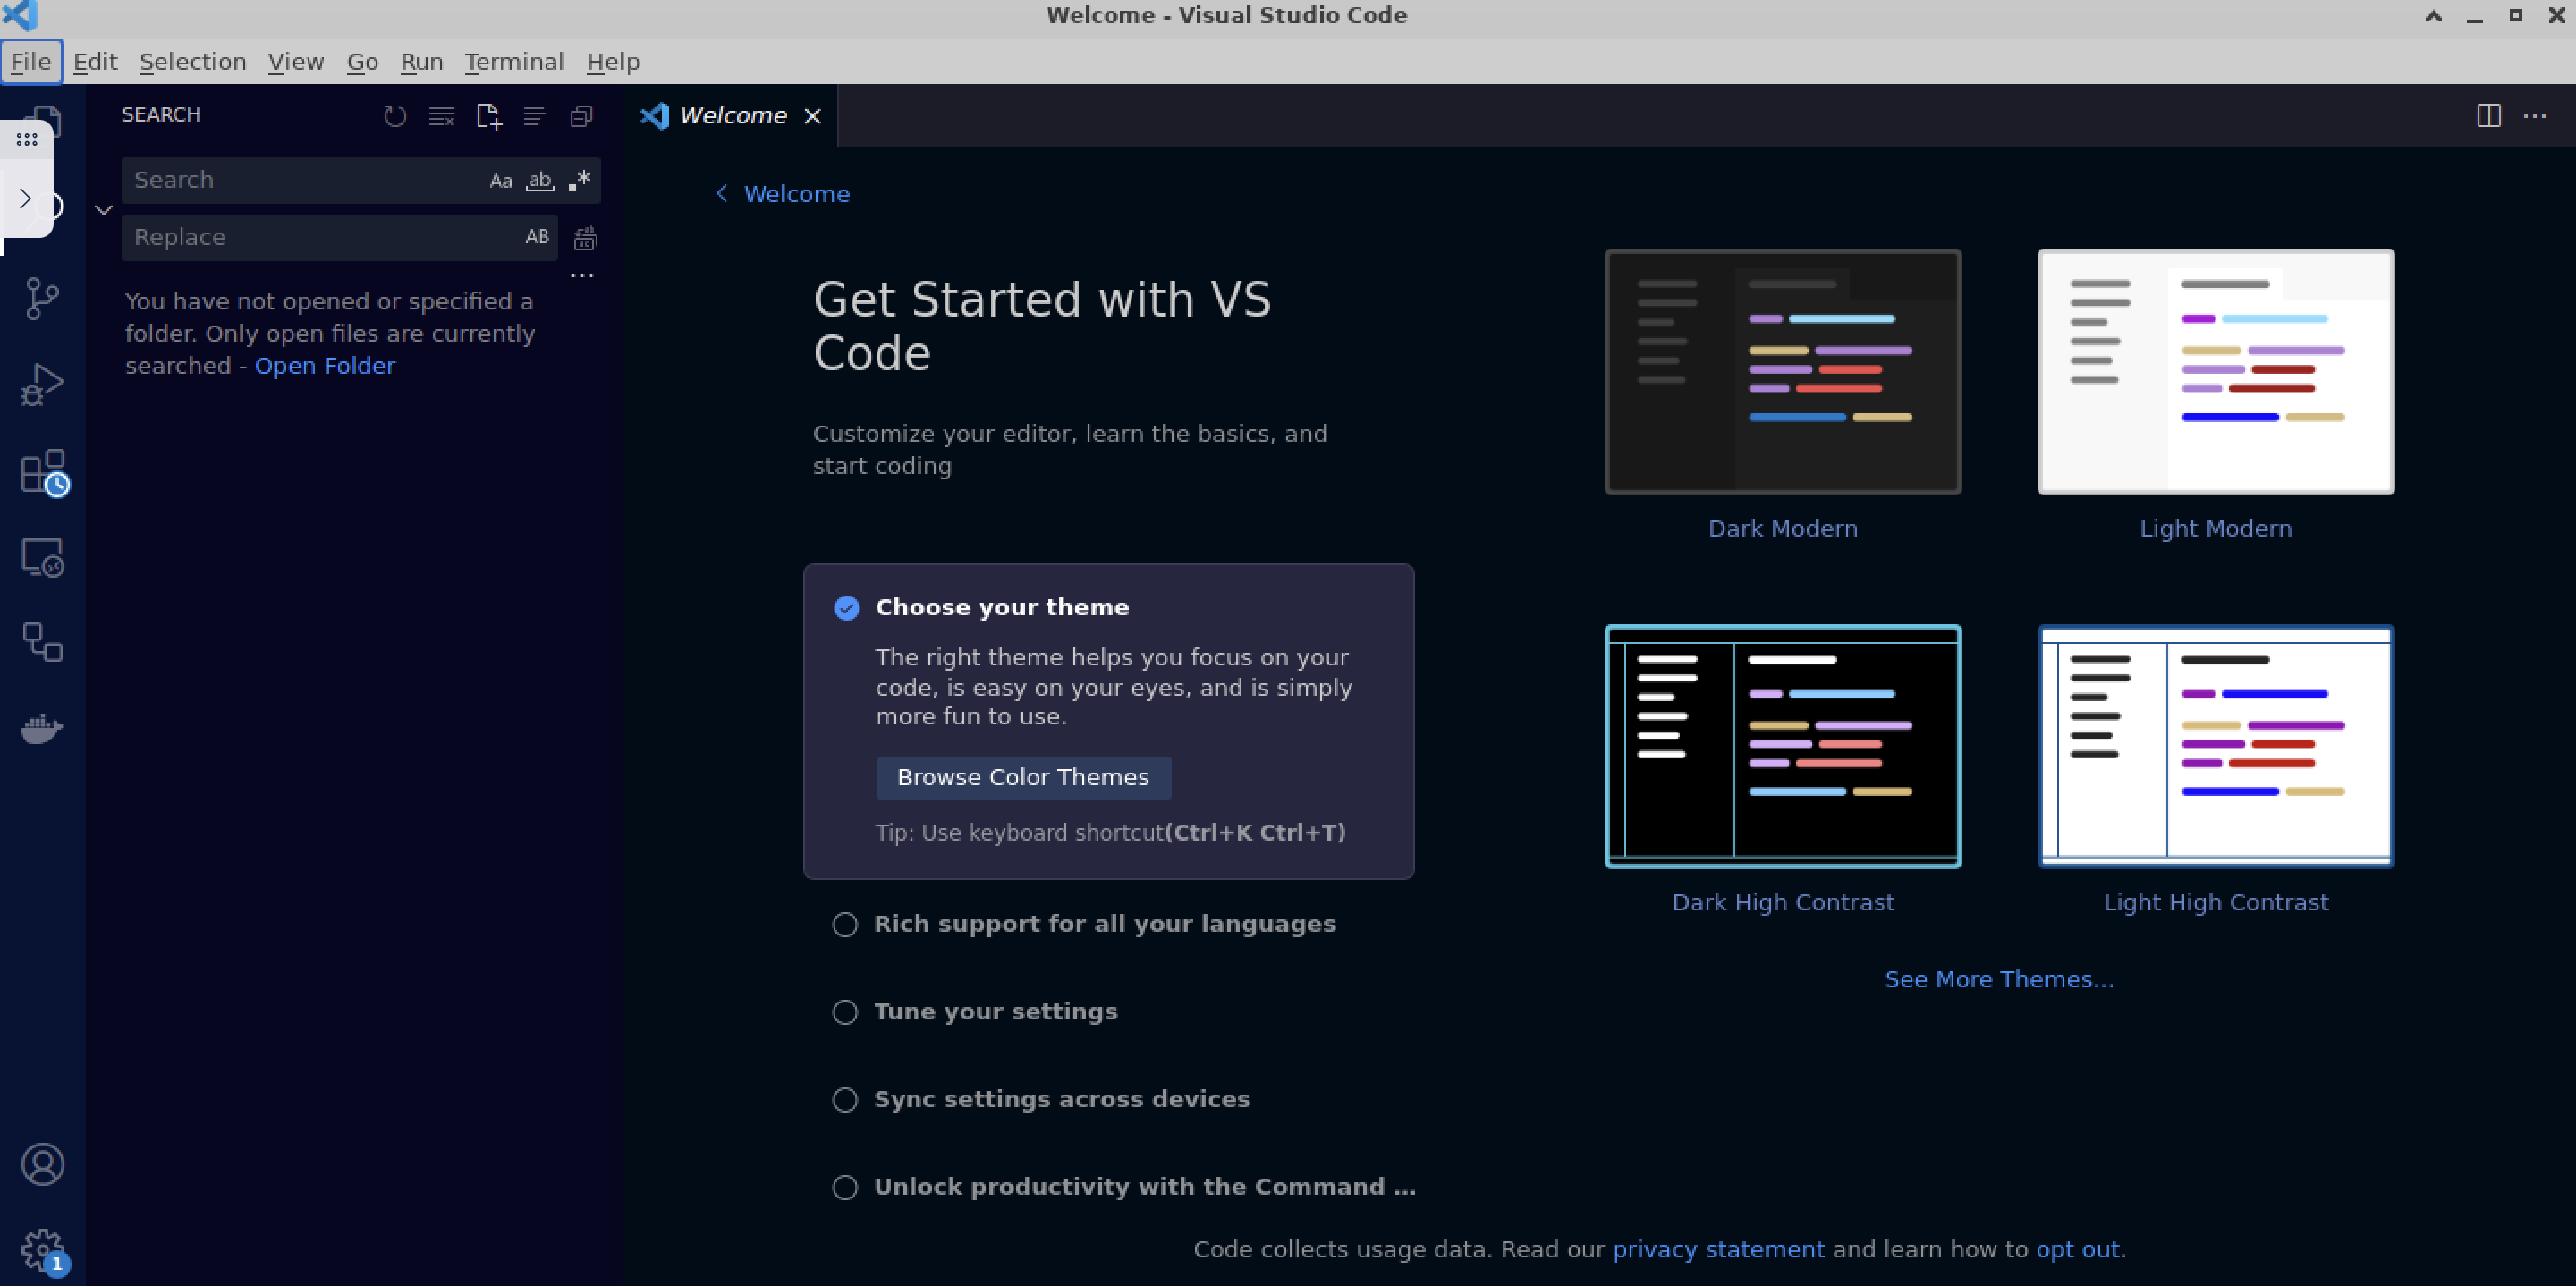This screenshot has height=1286, width=2576.
Task: Click Refresh in the Search panel
Action: pyautogui.click(x=395, y=116)
